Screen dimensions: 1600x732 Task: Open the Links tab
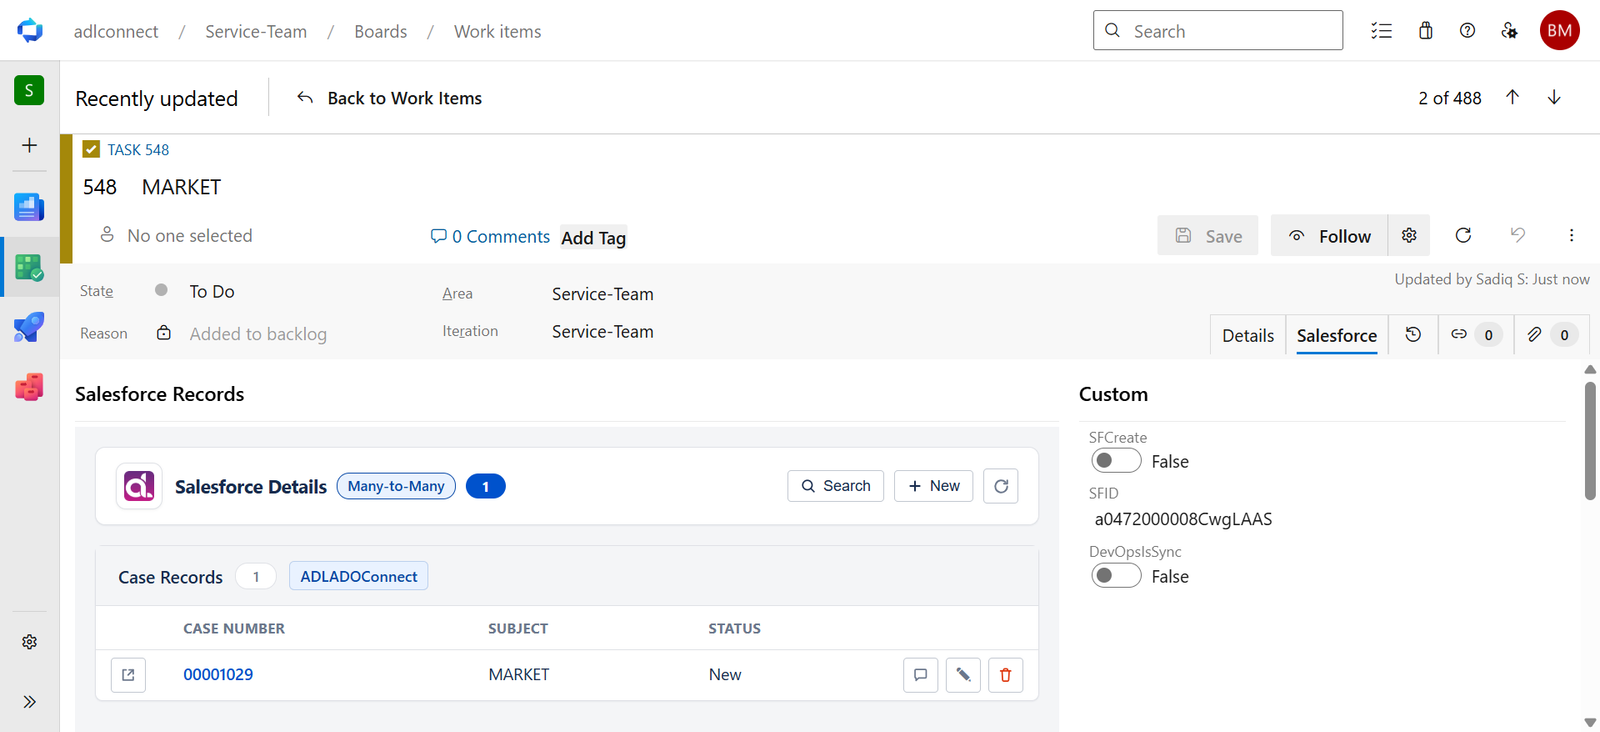tap(1476, 335)
